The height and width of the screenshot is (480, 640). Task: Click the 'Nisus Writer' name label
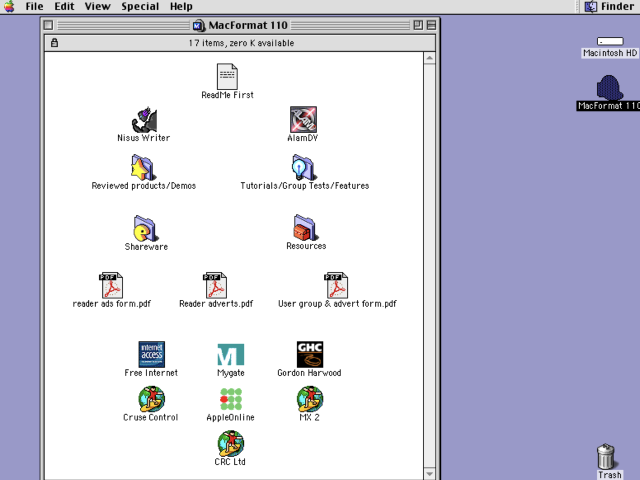(144, 138)
